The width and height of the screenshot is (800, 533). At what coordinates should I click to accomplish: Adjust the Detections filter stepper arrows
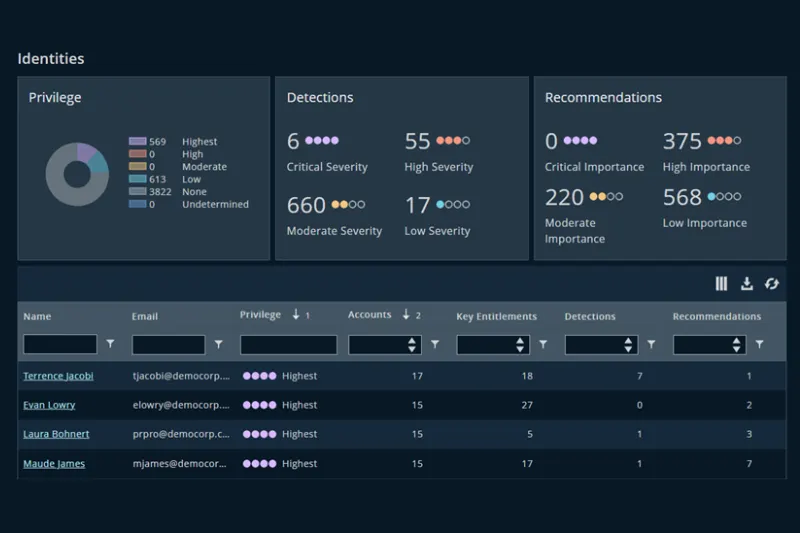point(628,345)
